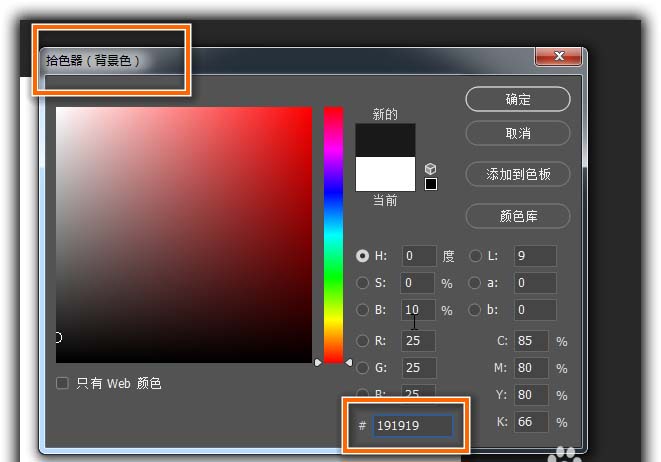Click the R red value field
661x462 pixels.
(x=419, y=341)
